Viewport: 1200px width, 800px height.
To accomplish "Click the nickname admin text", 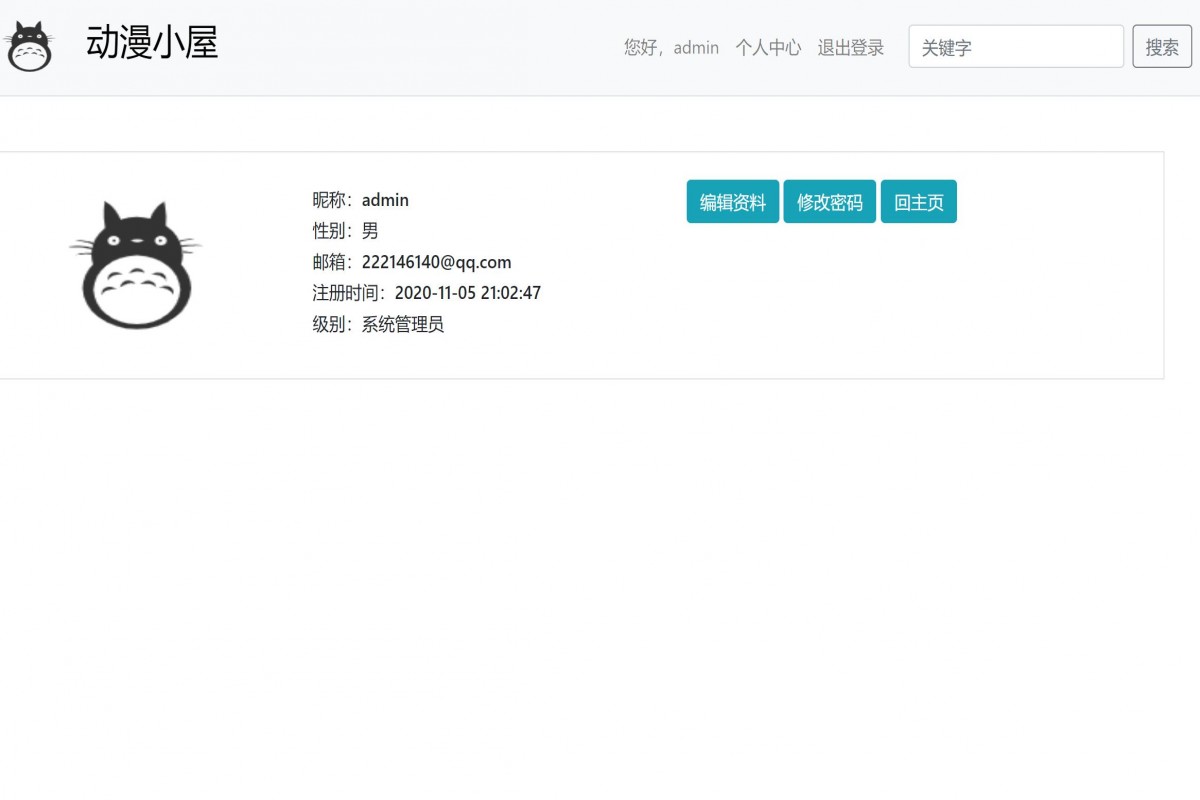I will click(x=385, y=200).
